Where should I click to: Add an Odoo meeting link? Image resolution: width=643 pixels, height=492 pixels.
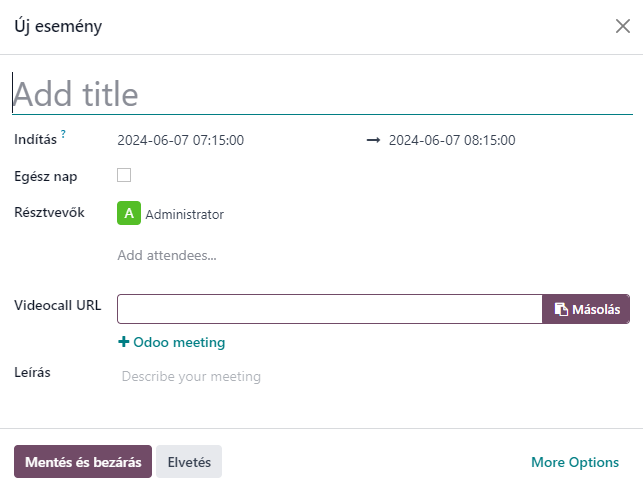tap(171, 342)
